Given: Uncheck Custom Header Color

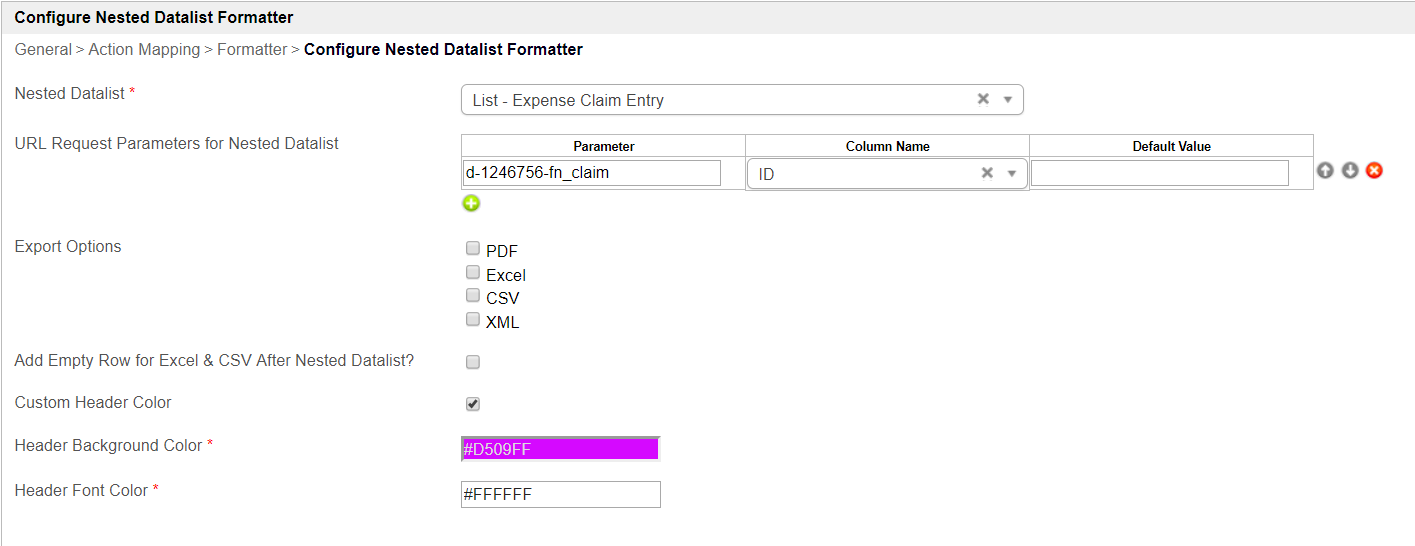Looking at the screenshot, I should point(473,404).
